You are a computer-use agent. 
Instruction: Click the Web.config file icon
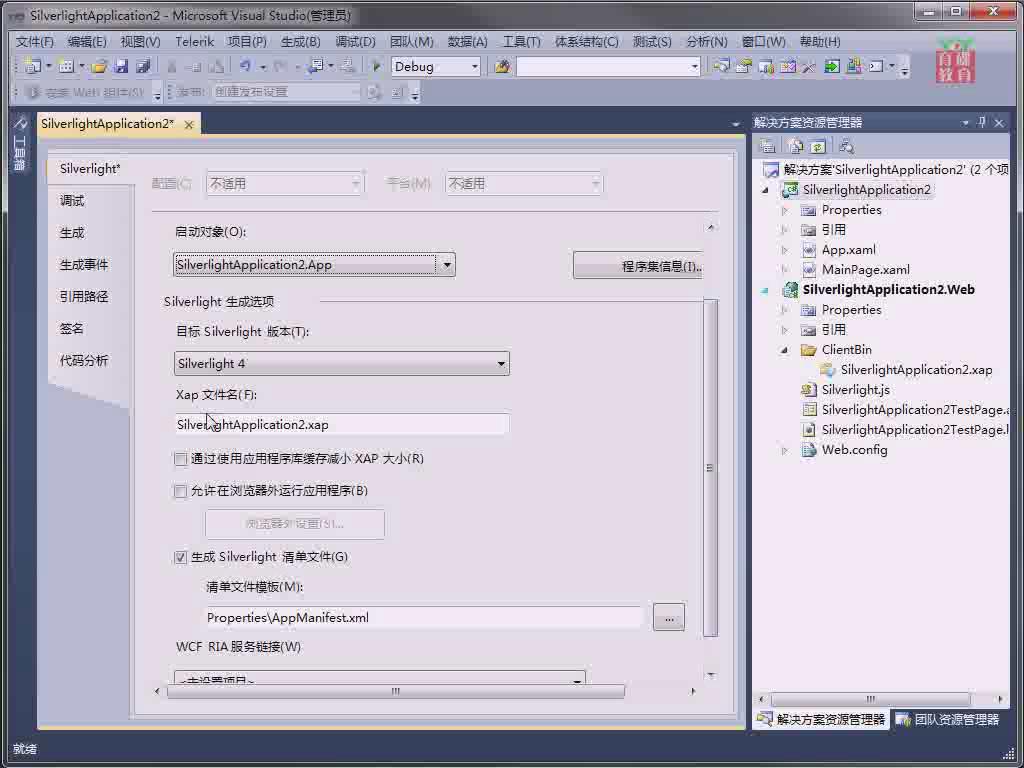808,450
